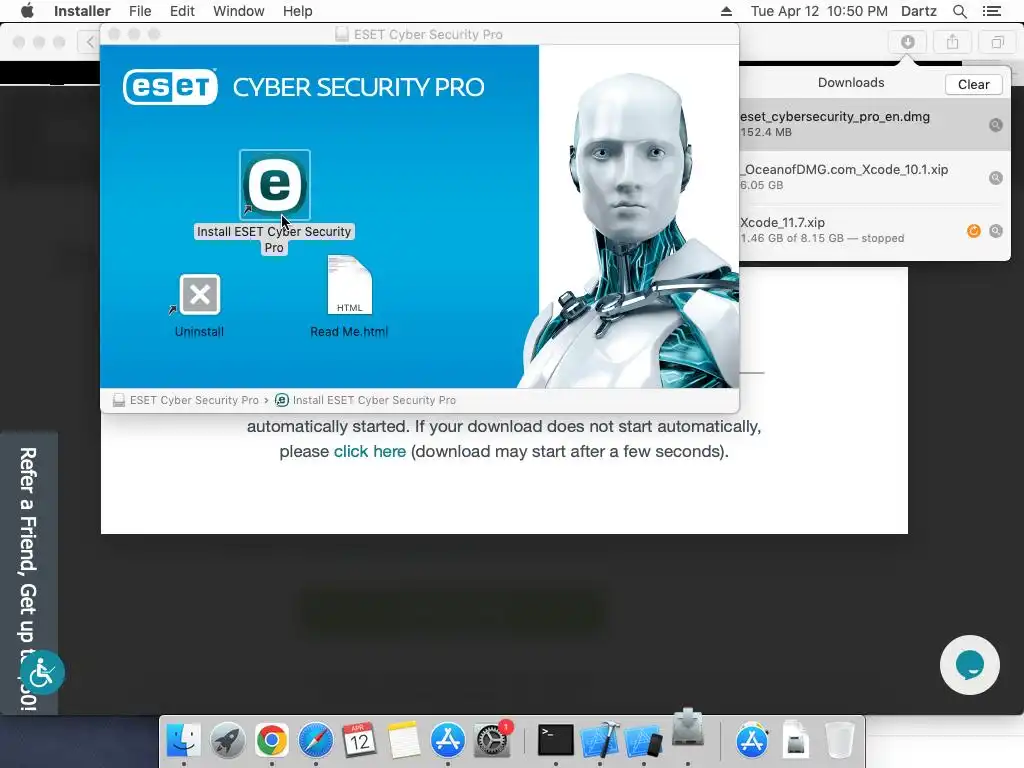This screenshot has width=1024, height=768.
Task: Click the Safari Share toolbar button
Action: click(953, 42)
